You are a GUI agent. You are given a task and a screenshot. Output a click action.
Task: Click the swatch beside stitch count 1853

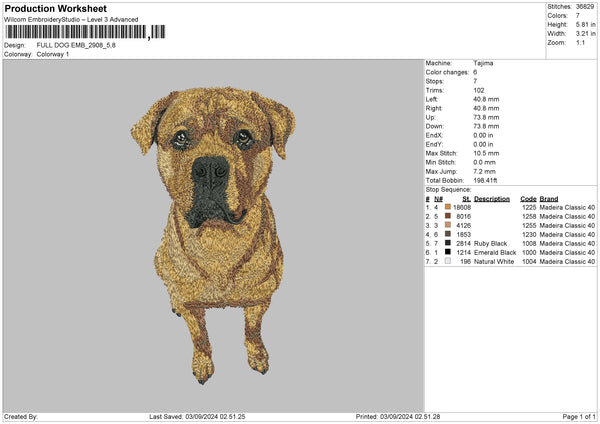point(446,234)
